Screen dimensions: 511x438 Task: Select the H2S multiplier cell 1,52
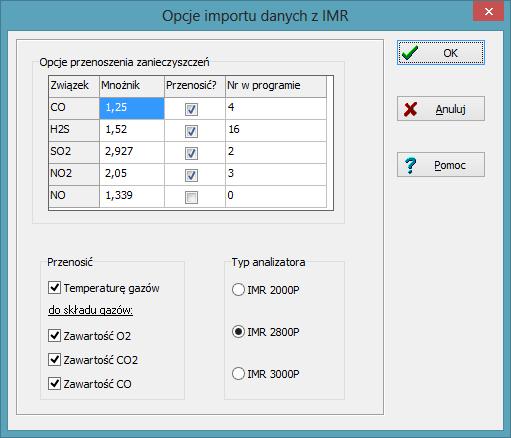(x=132, y=130)
